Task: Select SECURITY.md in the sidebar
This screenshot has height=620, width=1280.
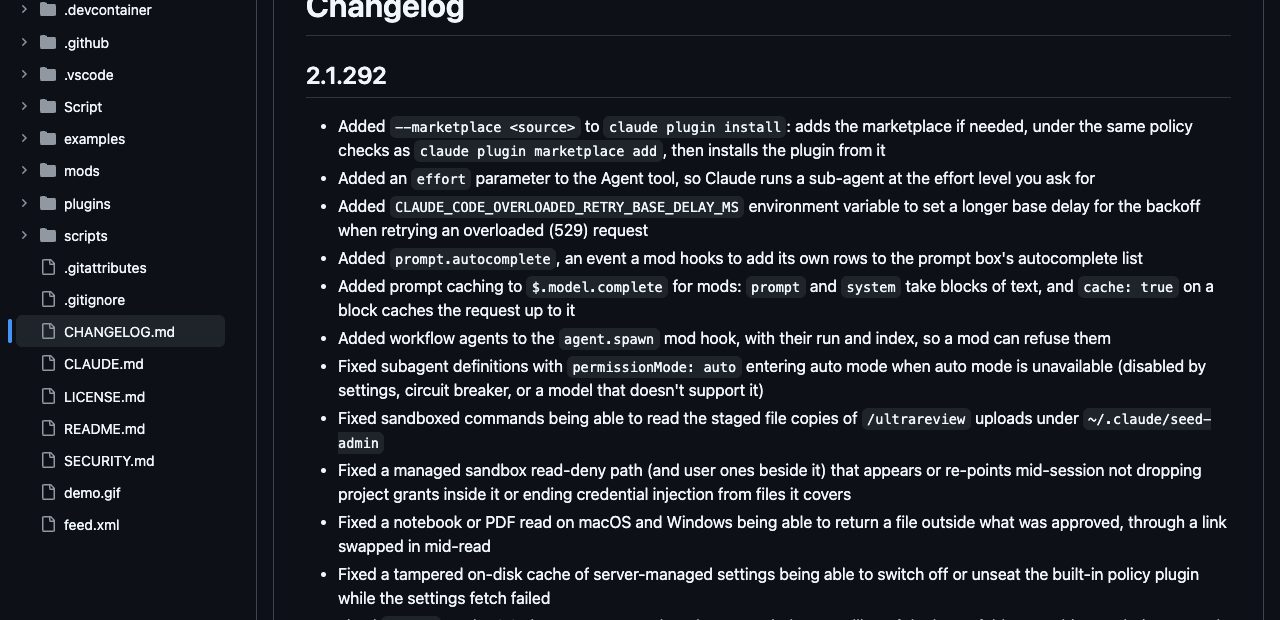Action: pos(120,460)
